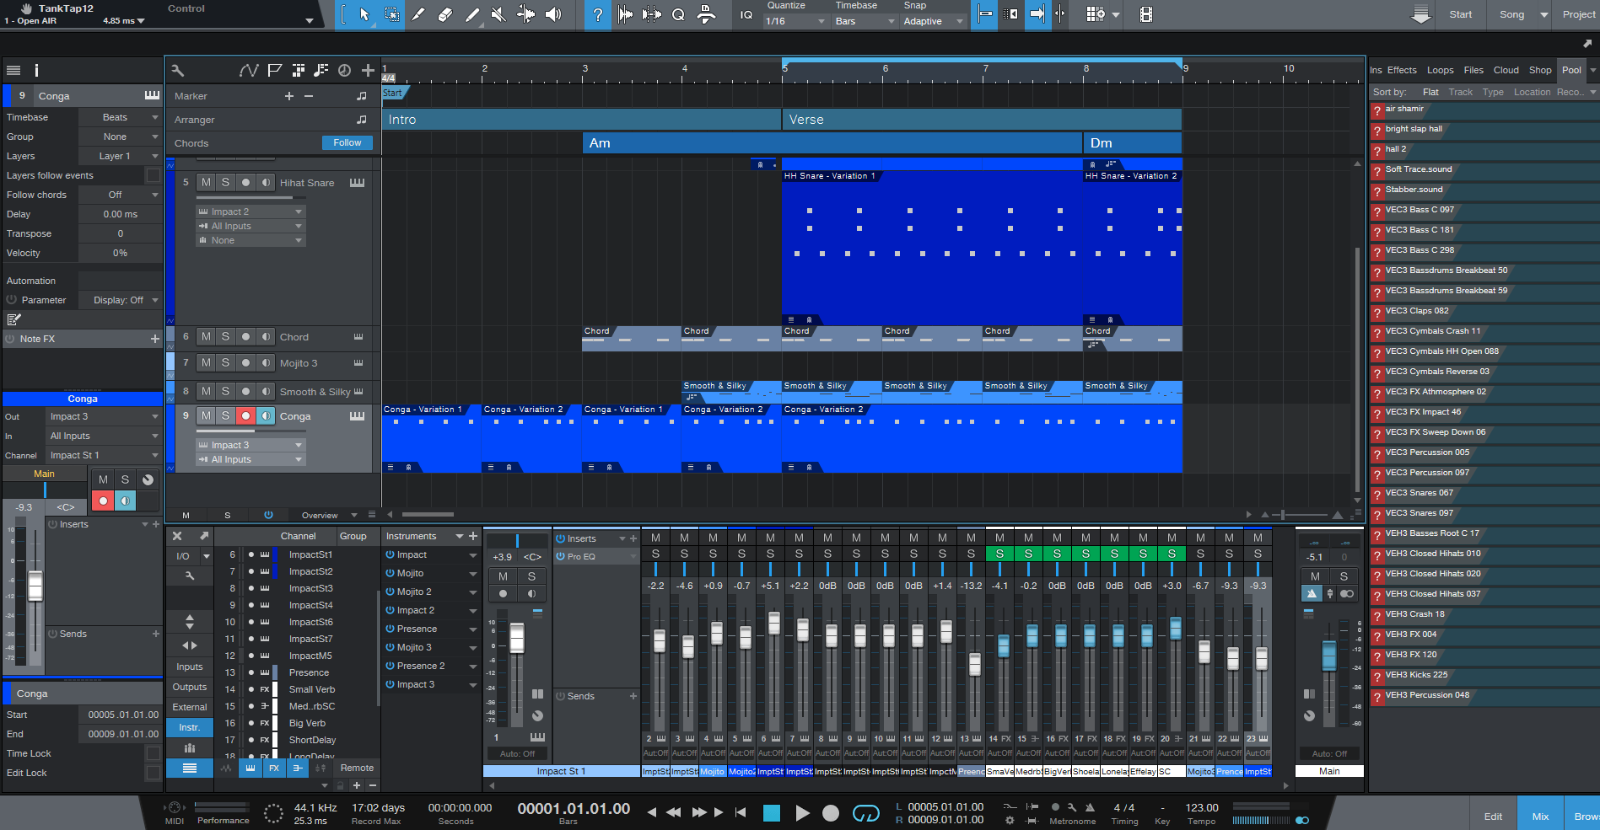Select the Listen speaker tool
1600x830 pixels.
point(553,14)
